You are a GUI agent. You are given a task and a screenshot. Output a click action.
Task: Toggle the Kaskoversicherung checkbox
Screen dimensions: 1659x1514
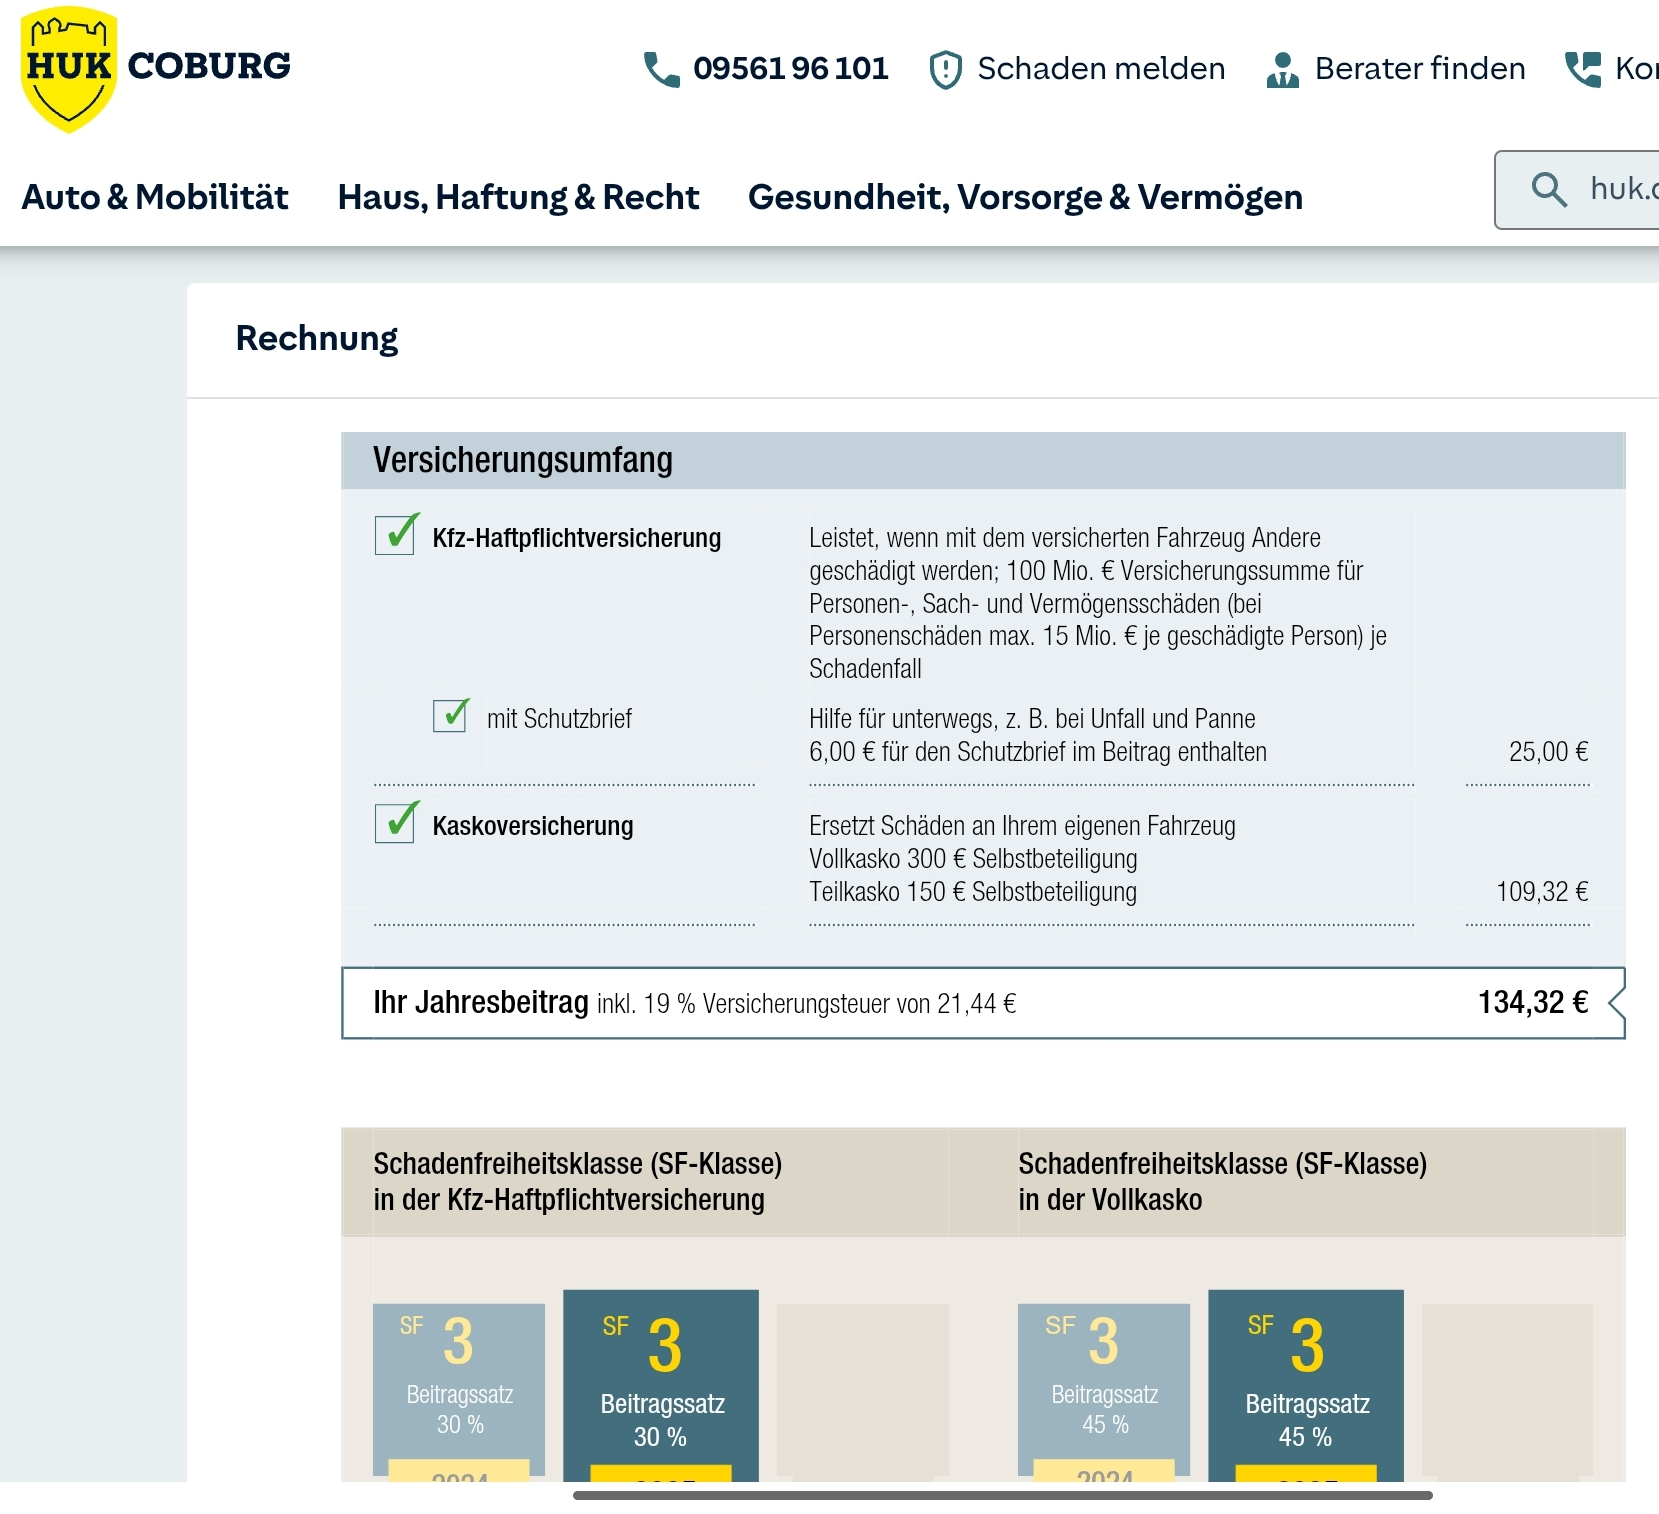[396, 823]
